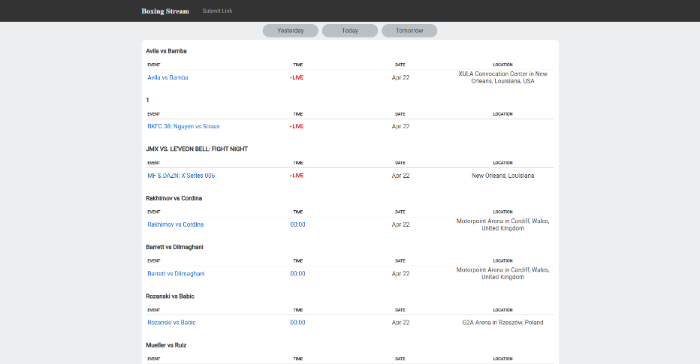Viewport: 700px width, 364px height.
Task: Select the Rakhimov vs Cordina section heading
Action: (174, 198)
